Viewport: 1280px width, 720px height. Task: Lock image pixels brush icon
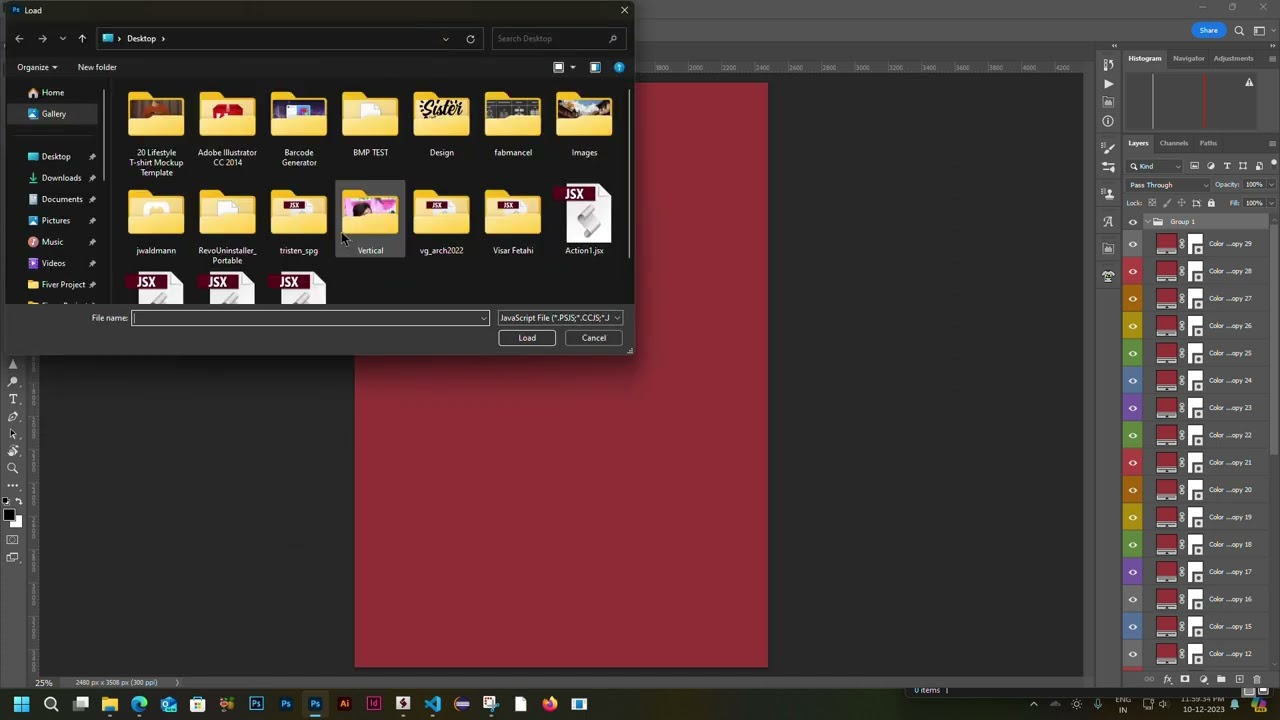pyautogui.click(x=1166, y=203)
